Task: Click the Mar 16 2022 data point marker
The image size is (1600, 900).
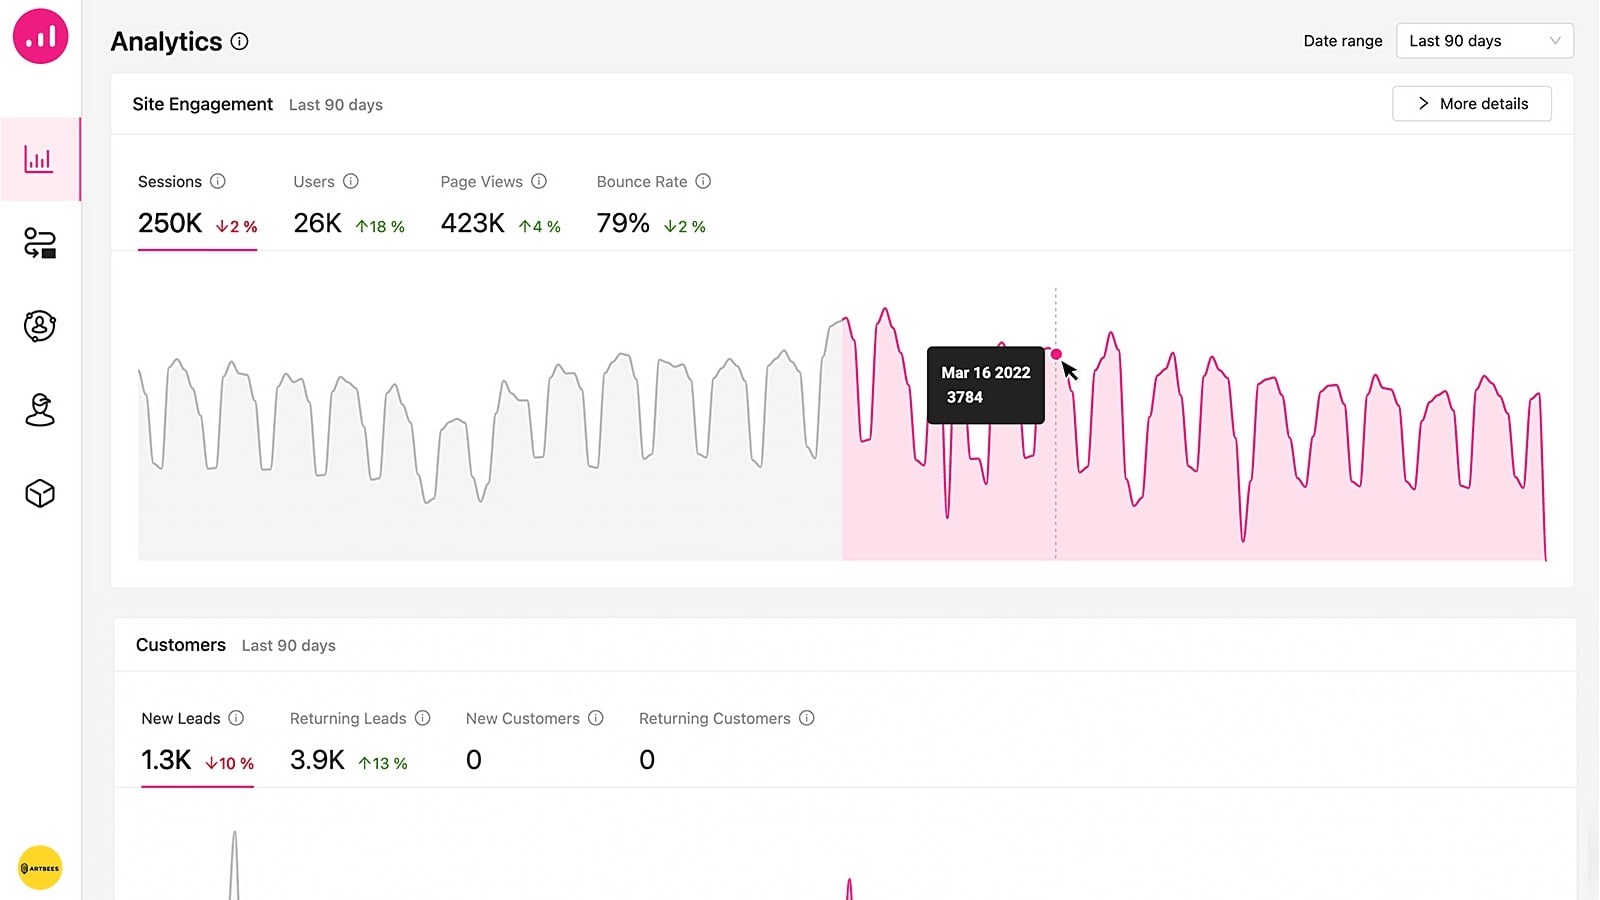Action: 1056,354
